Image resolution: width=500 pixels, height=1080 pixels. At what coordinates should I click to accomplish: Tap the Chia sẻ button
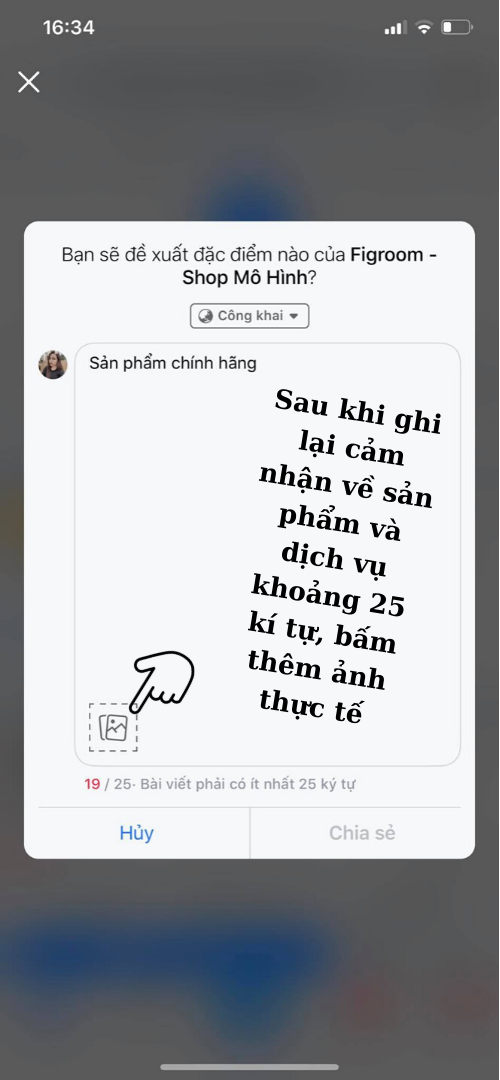(362, 833)
